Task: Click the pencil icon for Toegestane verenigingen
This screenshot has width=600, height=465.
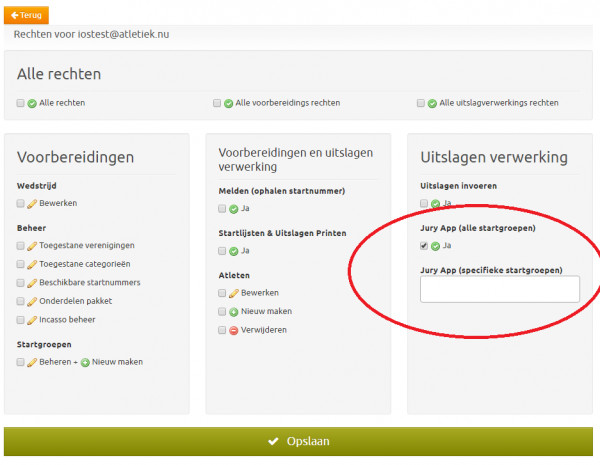Action: [x=32, y=245]
